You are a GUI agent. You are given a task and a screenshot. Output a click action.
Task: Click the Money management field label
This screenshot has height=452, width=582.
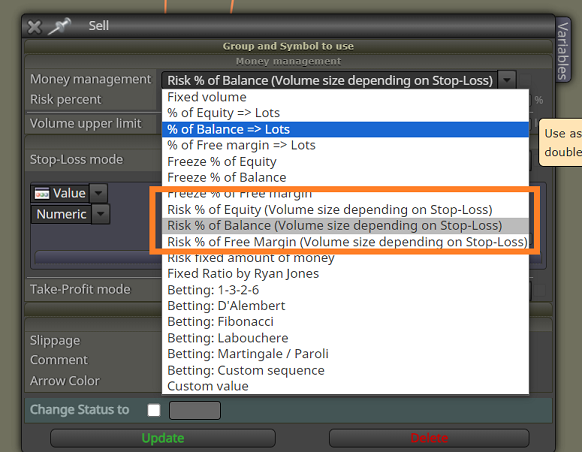click(91, 79)
